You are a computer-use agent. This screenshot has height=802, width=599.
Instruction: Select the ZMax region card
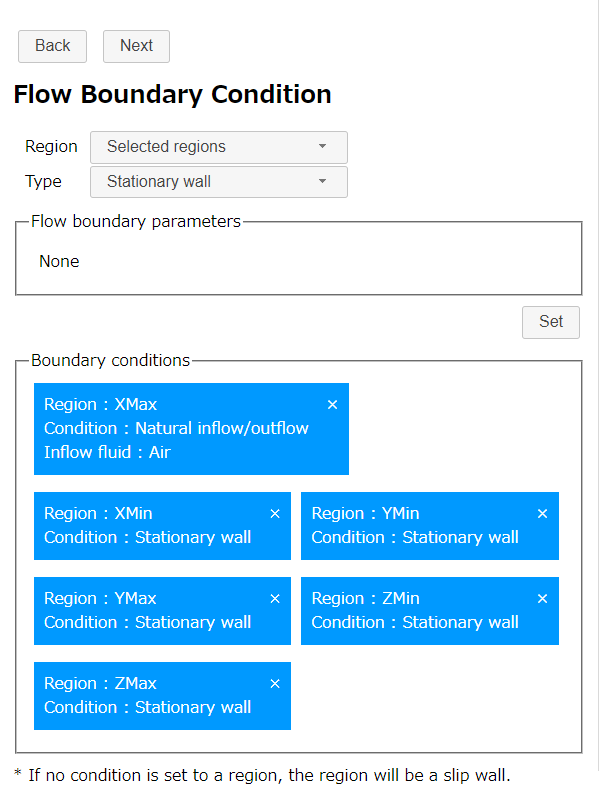coord(162,696)
